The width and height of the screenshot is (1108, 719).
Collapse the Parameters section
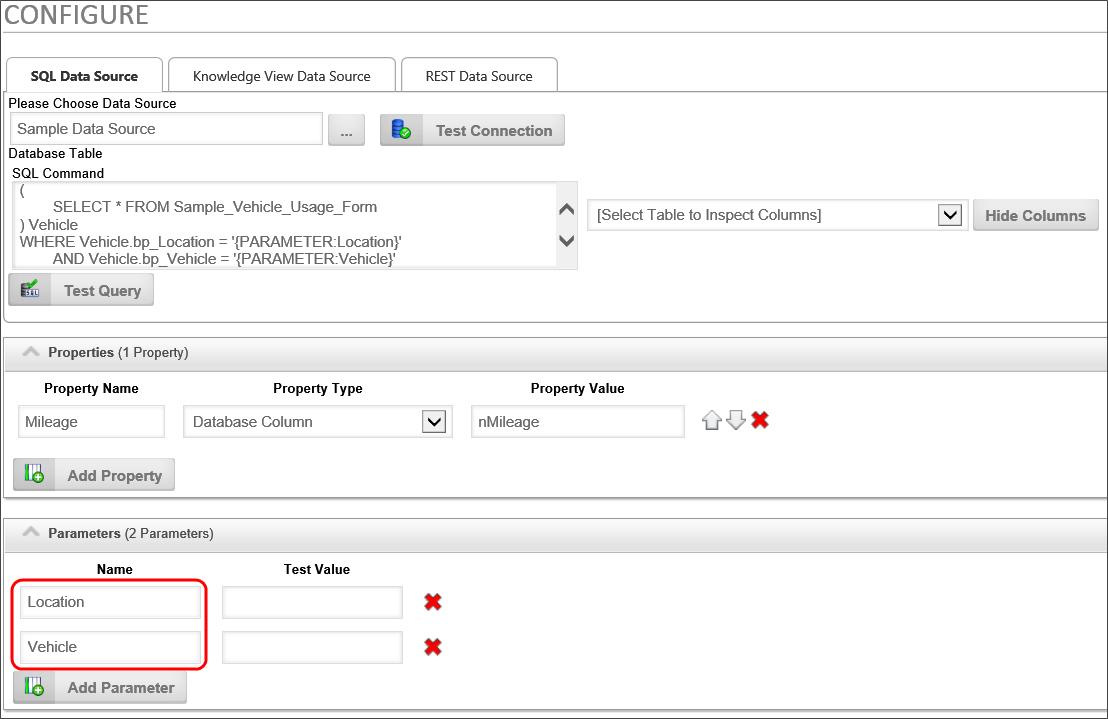pos(31,534)
